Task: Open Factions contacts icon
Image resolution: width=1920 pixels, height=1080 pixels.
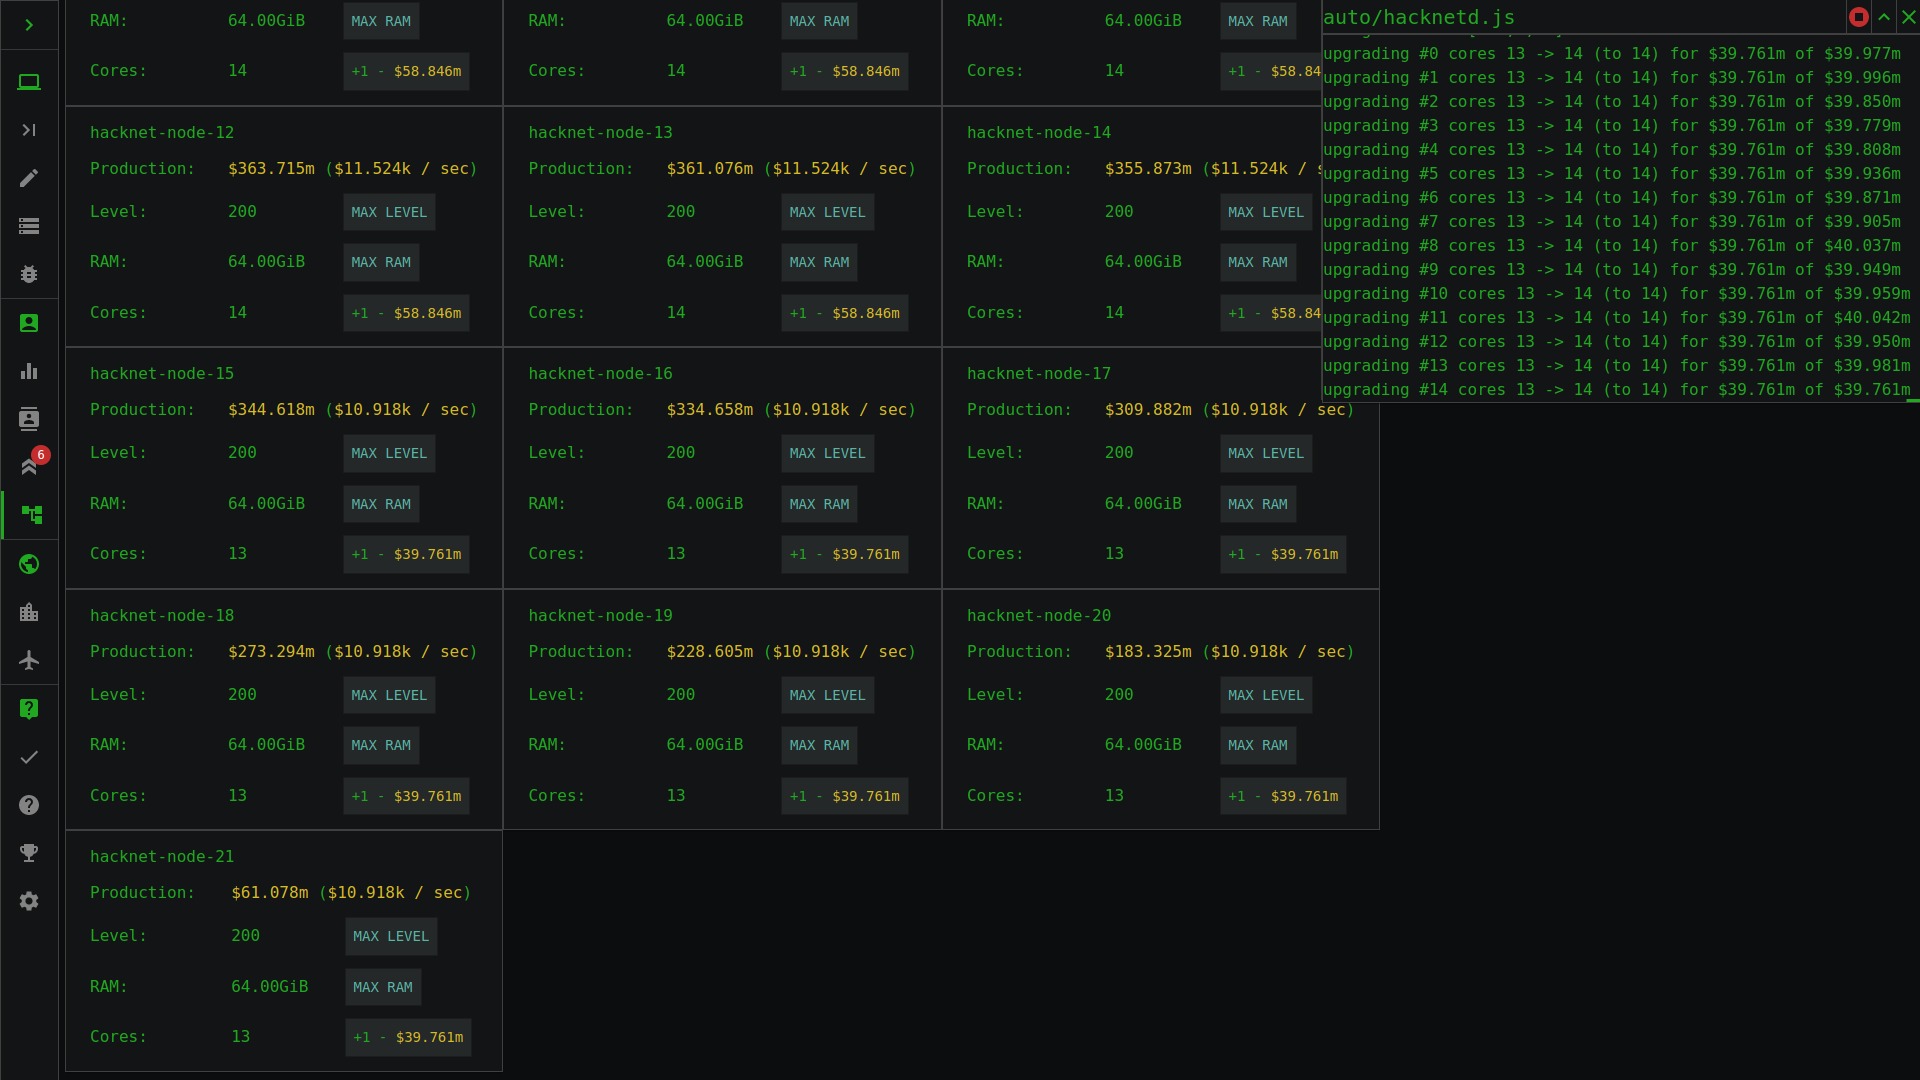Action: [x=29, y=419]
